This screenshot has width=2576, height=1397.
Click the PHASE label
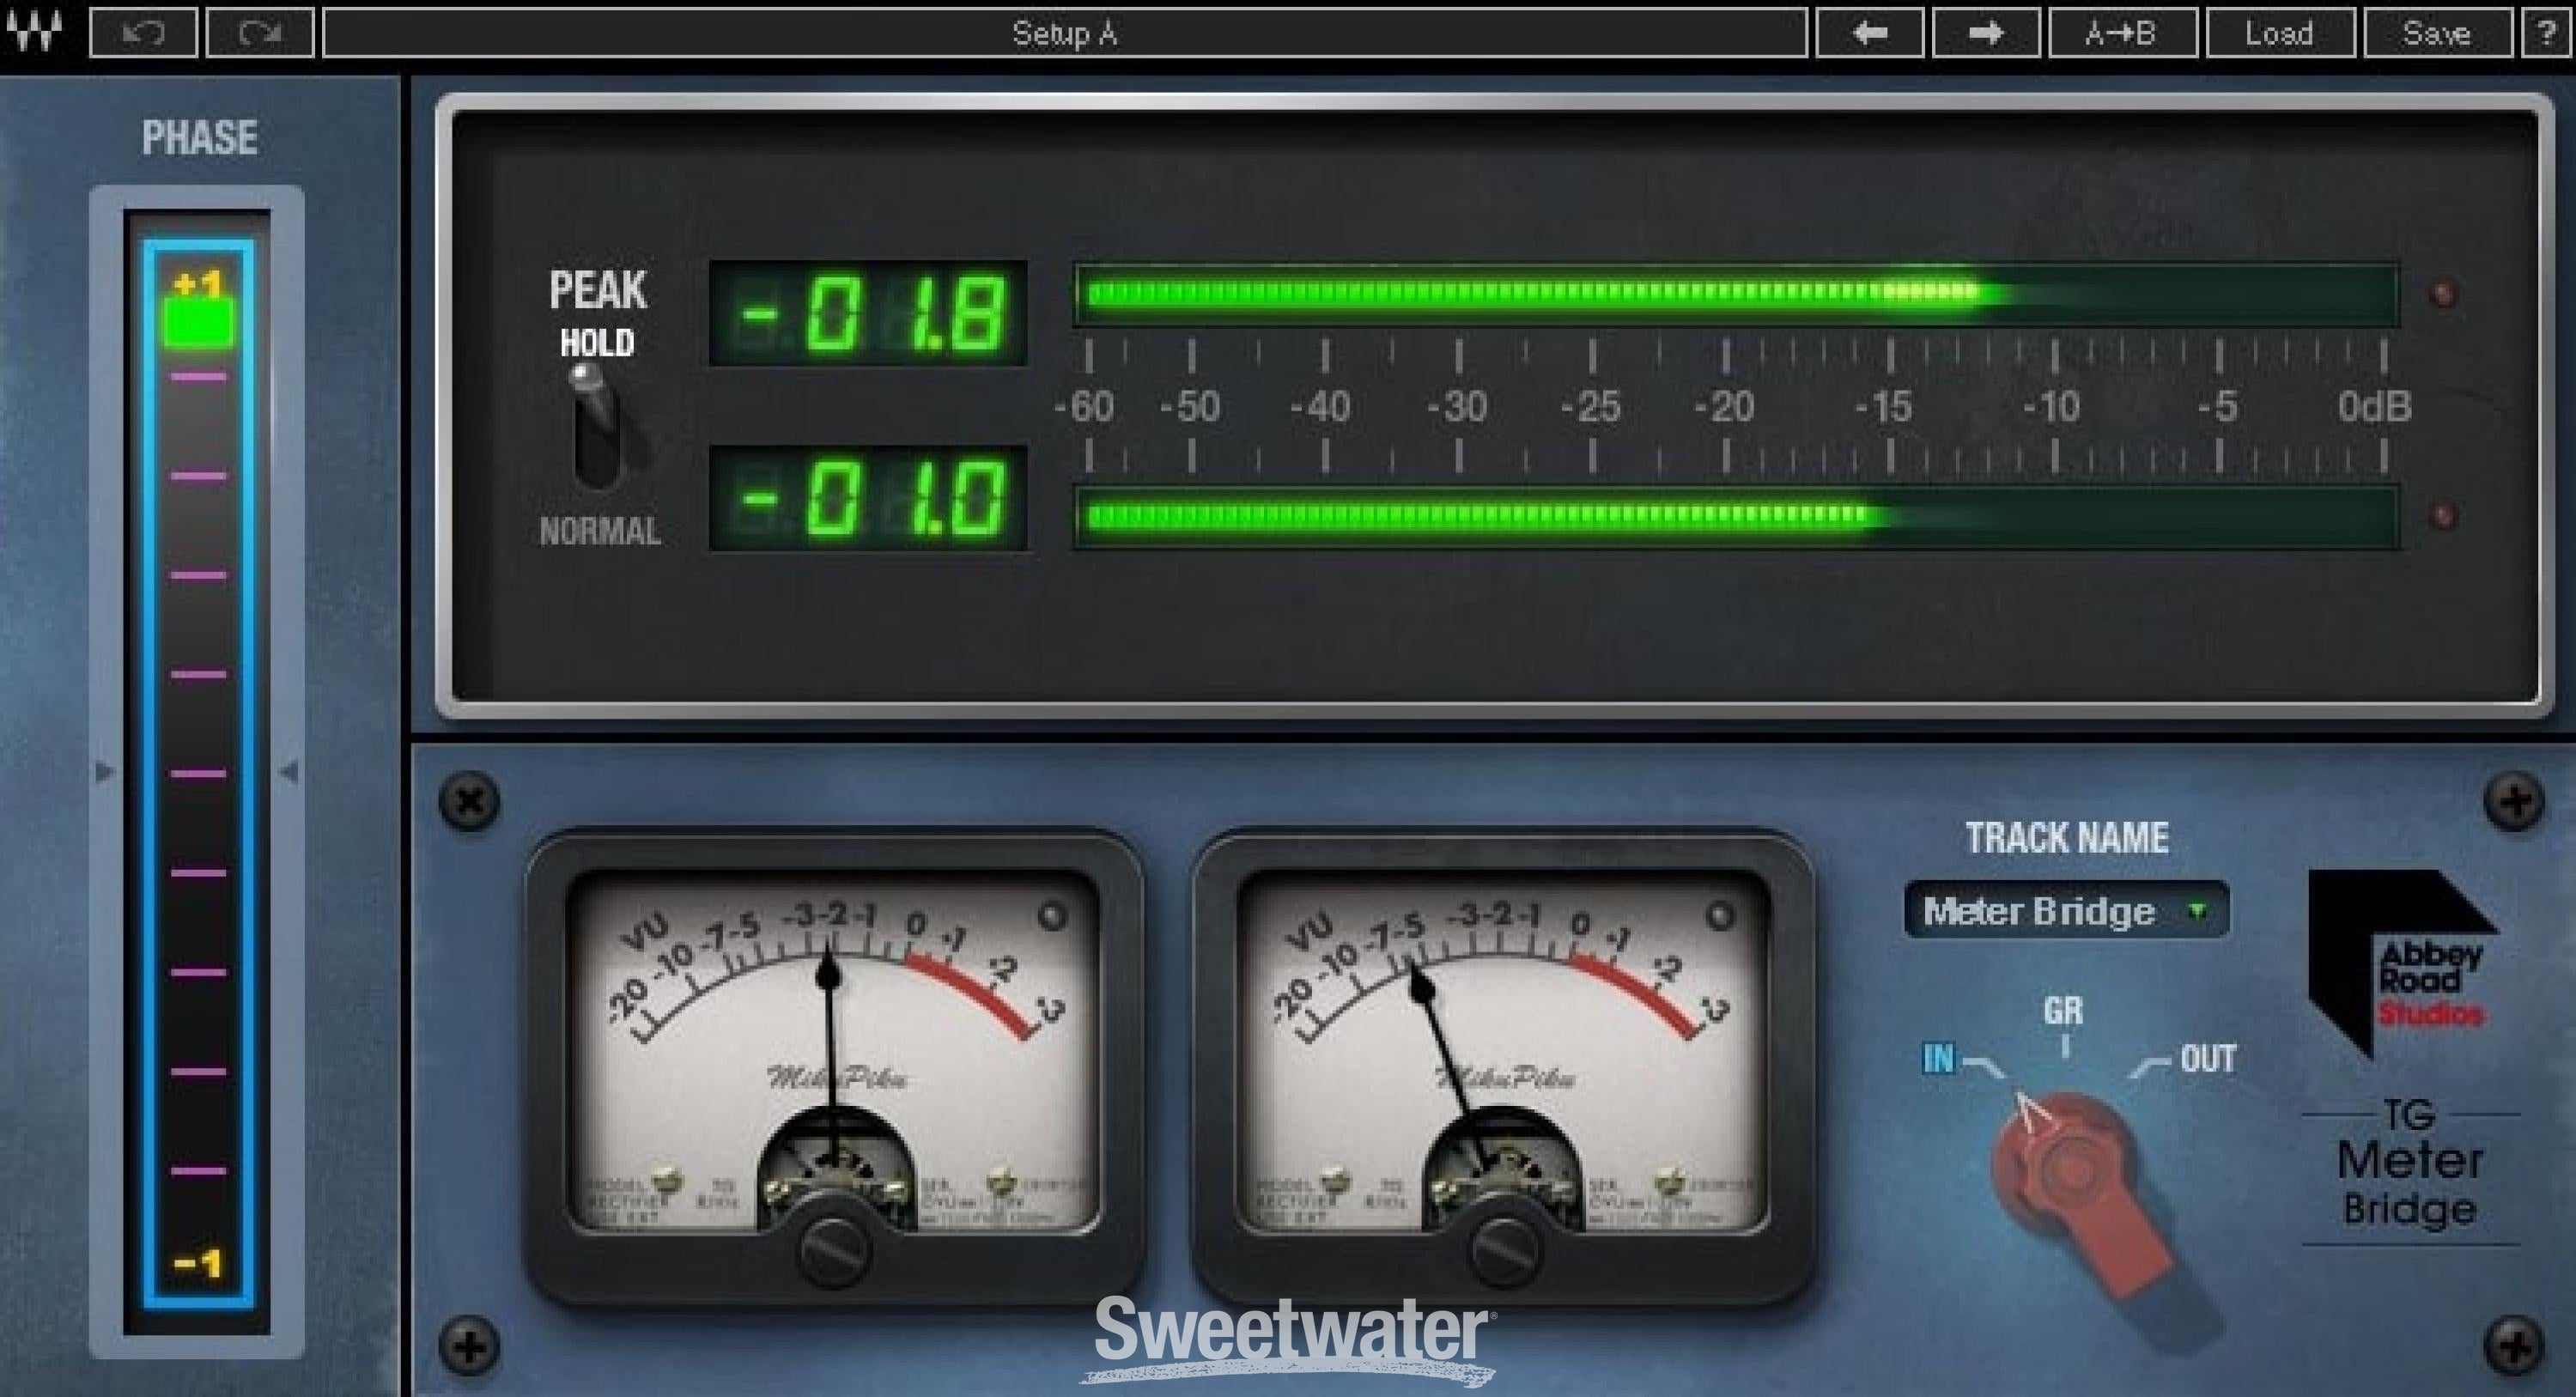click(x=199, y=138)
